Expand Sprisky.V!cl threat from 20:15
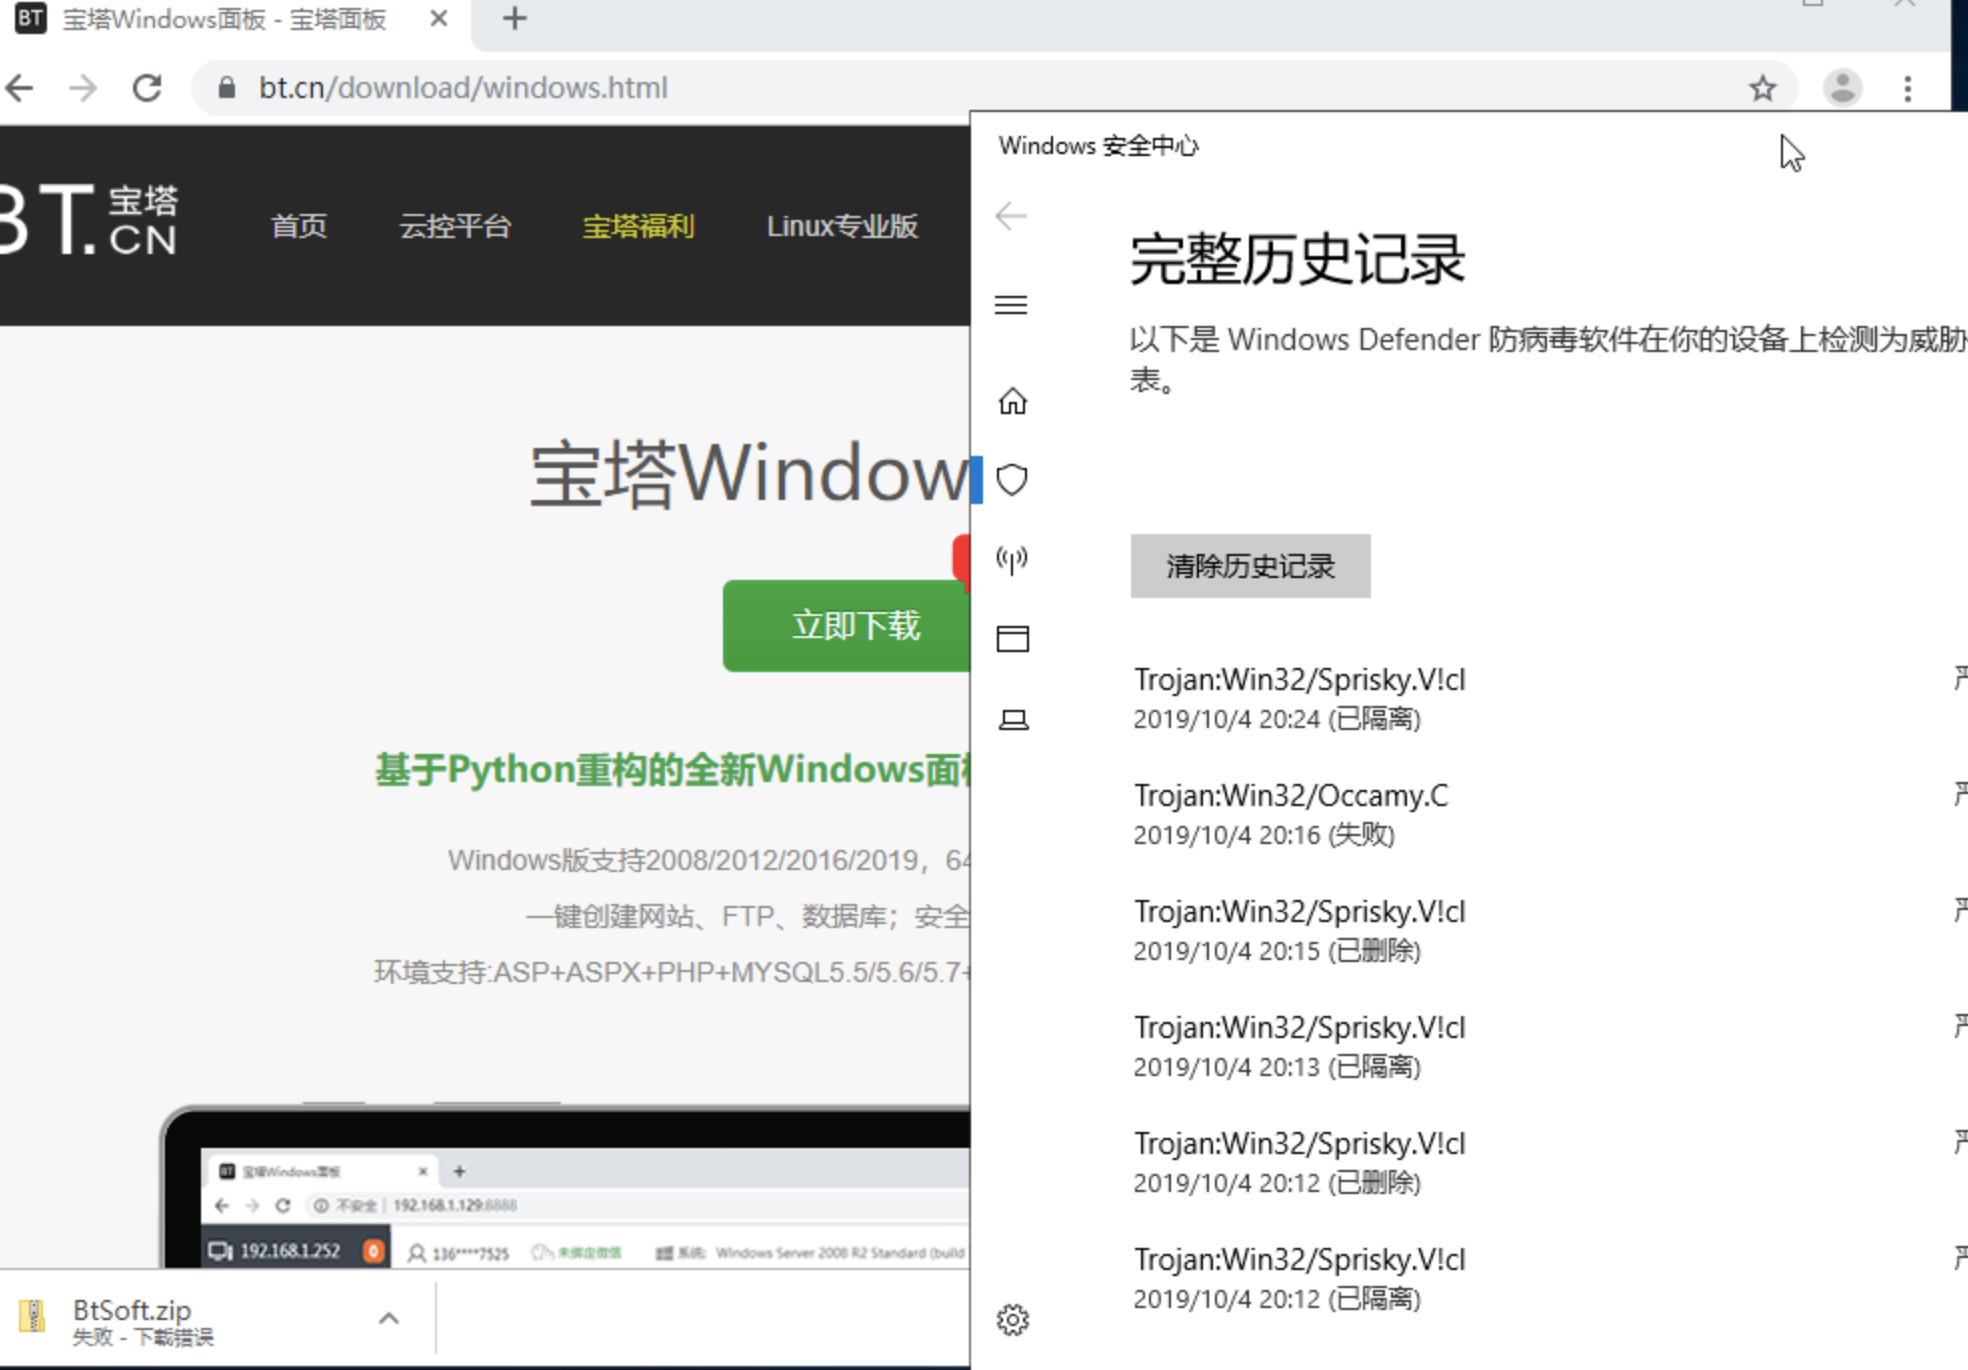Screen dimensions: 1968x1370 coord(1548,930)
